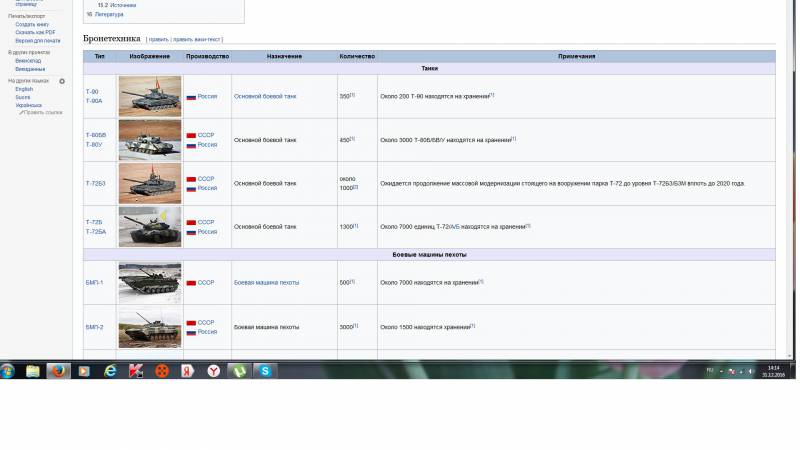Click the Т-72Б3 tank thumbnail
800x450 pixels.
pos(150,183)
